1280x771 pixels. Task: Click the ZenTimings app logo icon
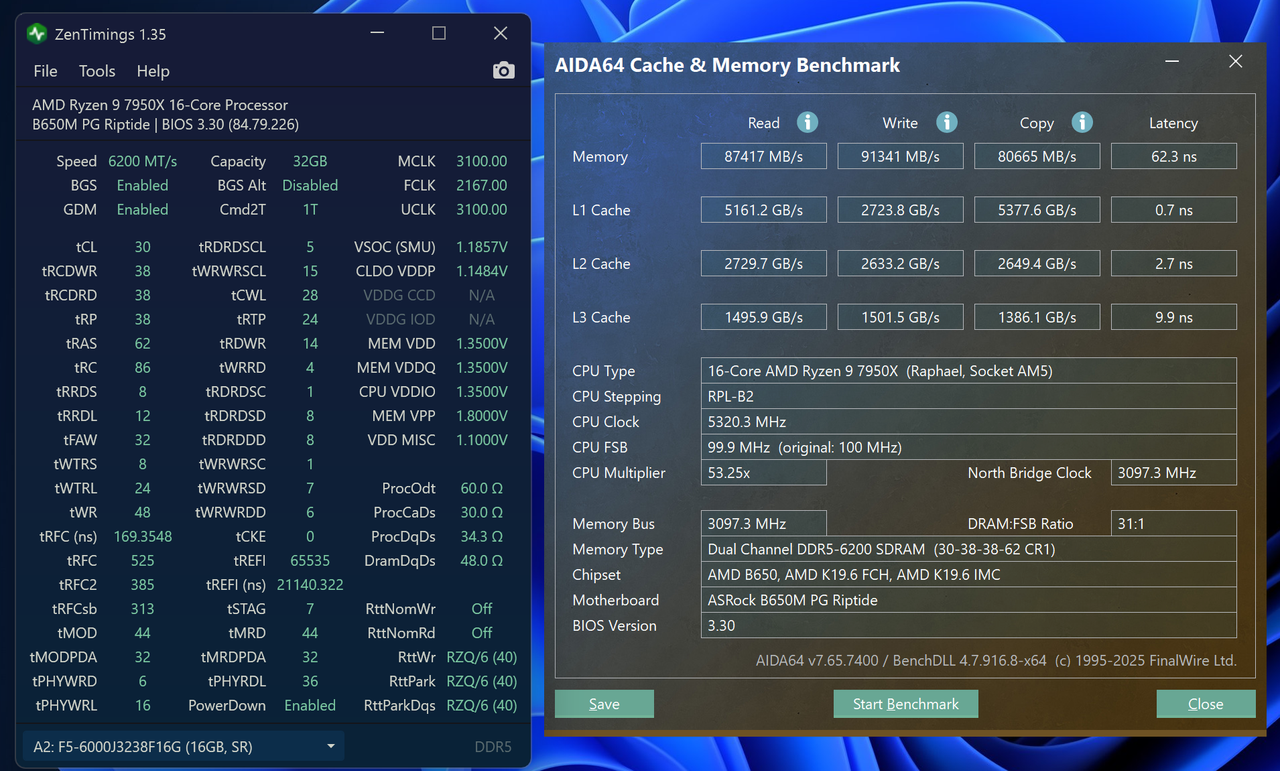tap(37, 34)
